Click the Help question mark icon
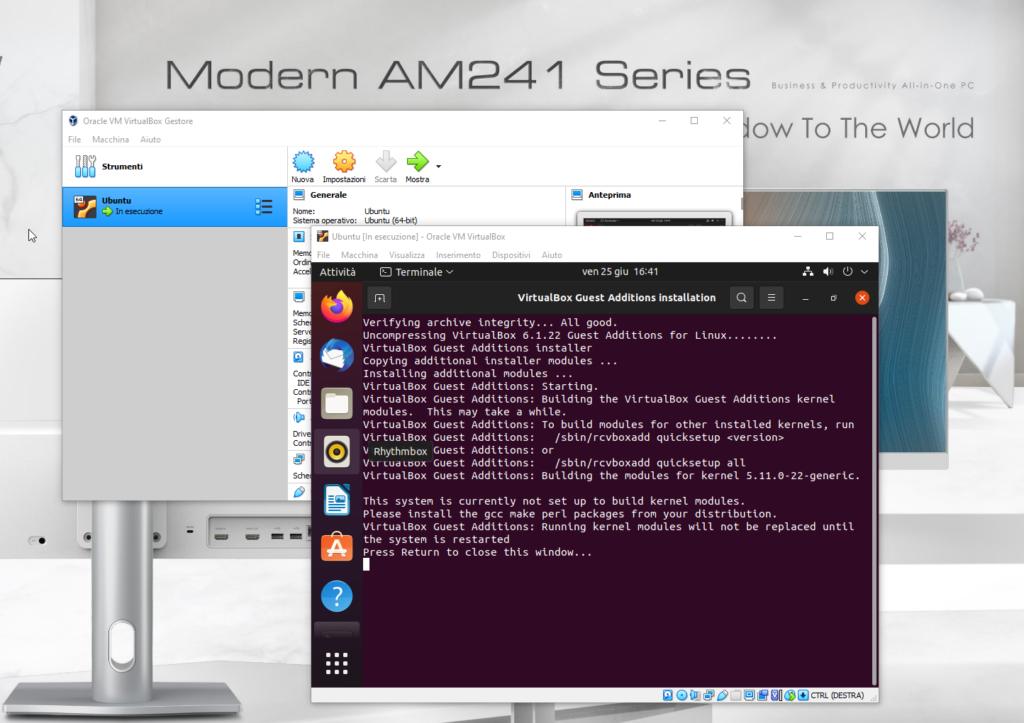Screen dimensions: 1024x723 [337, 597]
